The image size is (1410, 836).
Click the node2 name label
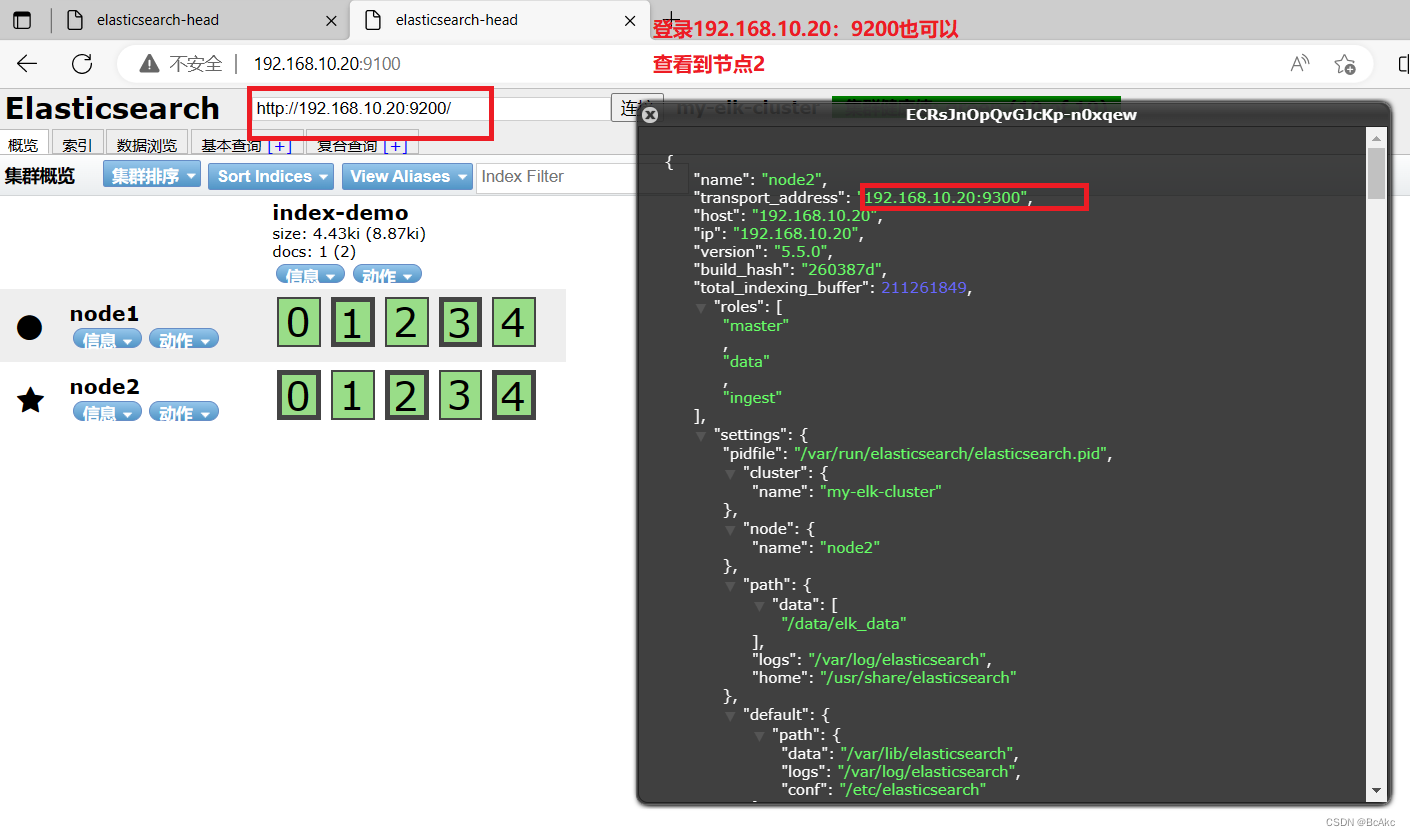pos(104,387)
